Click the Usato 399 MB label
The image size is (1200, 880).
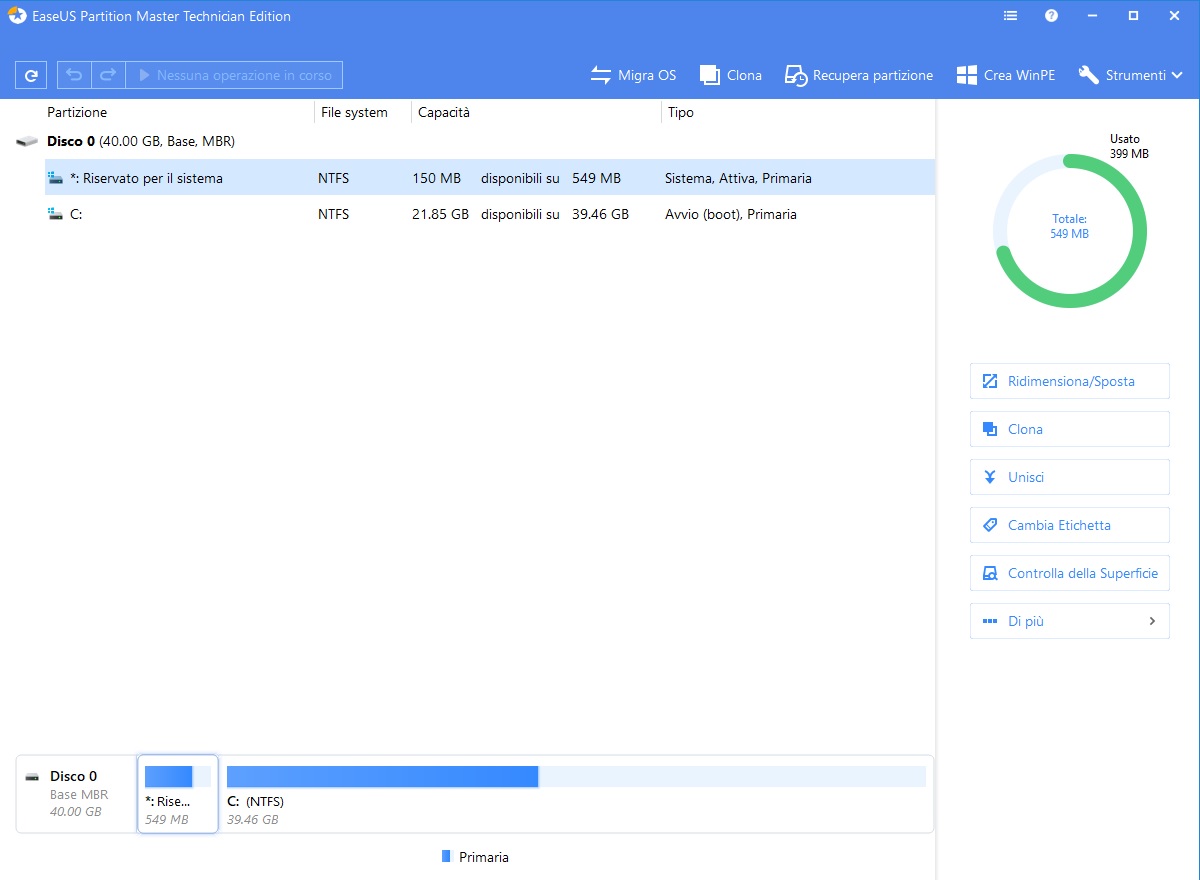point(1129,146)
